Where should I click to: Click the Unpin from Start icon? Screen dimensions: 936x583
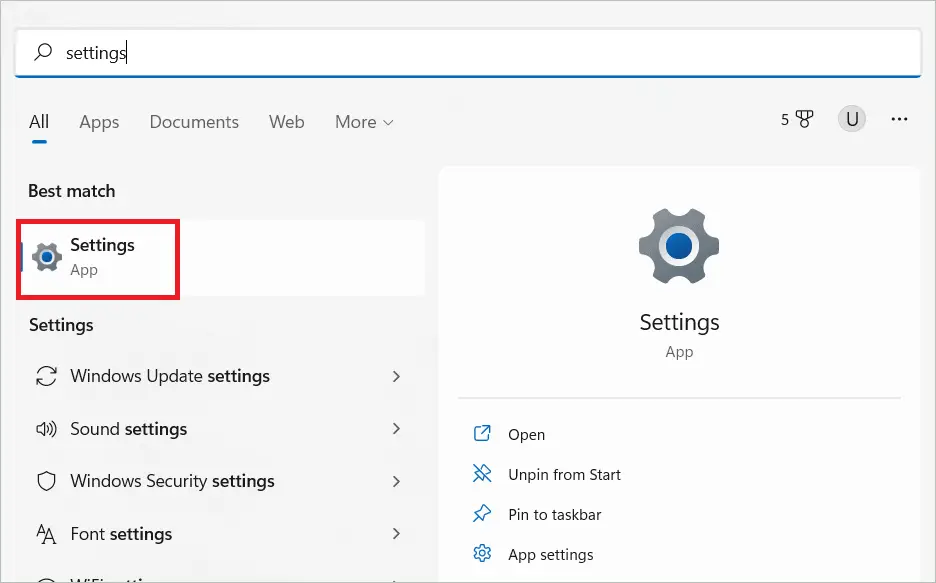coord(482,475)
